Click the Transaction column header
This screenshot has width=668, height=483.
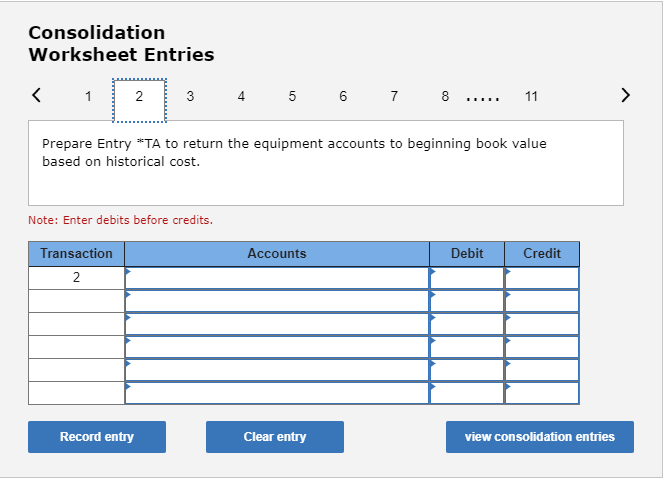76,254
